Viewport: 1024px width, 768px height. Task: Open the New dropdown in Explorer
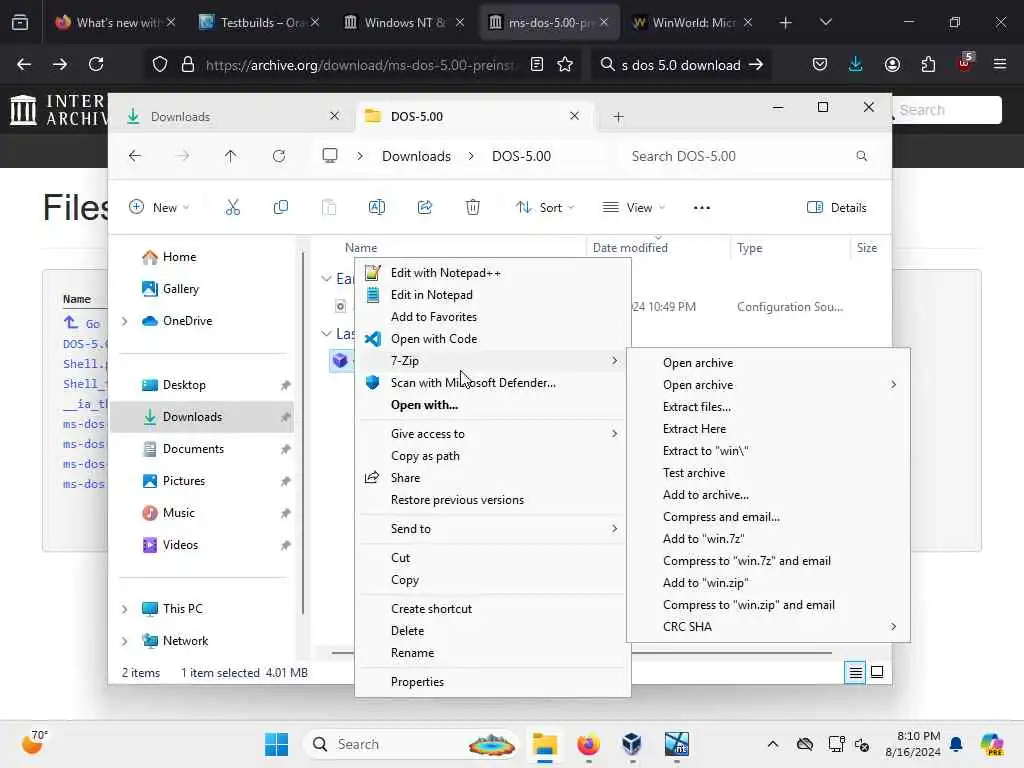coord(160,208)
